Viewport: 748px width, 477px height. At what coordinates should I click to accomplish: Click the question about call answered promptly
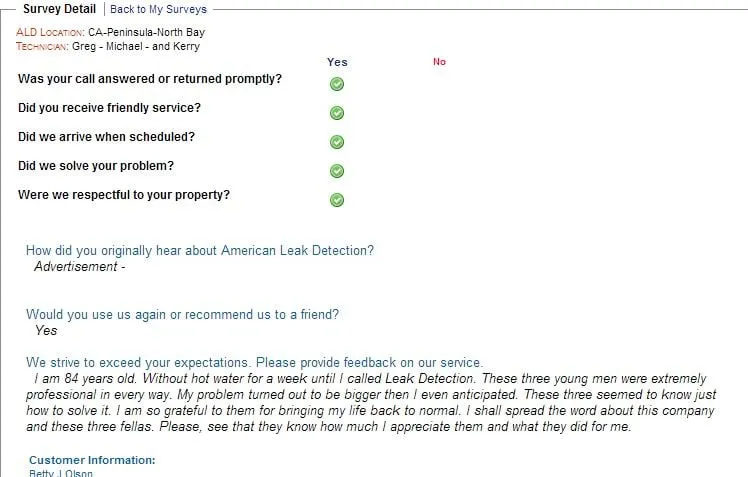pos(150,79)
